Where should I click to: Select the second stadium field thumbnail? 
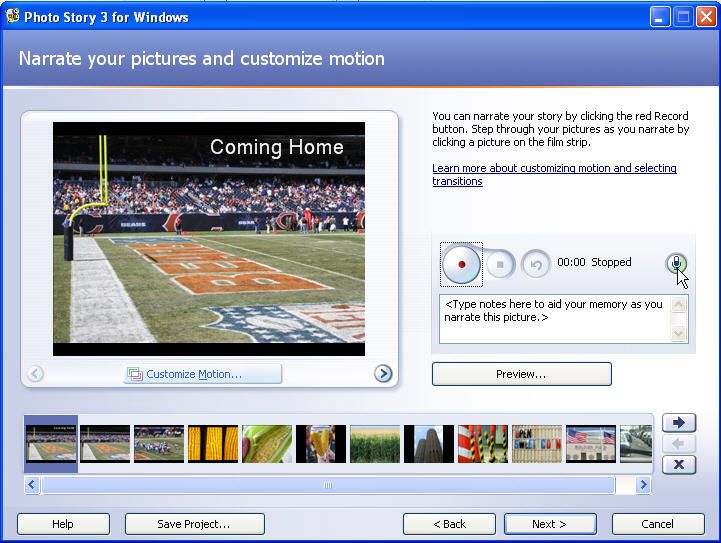point(105,444)
